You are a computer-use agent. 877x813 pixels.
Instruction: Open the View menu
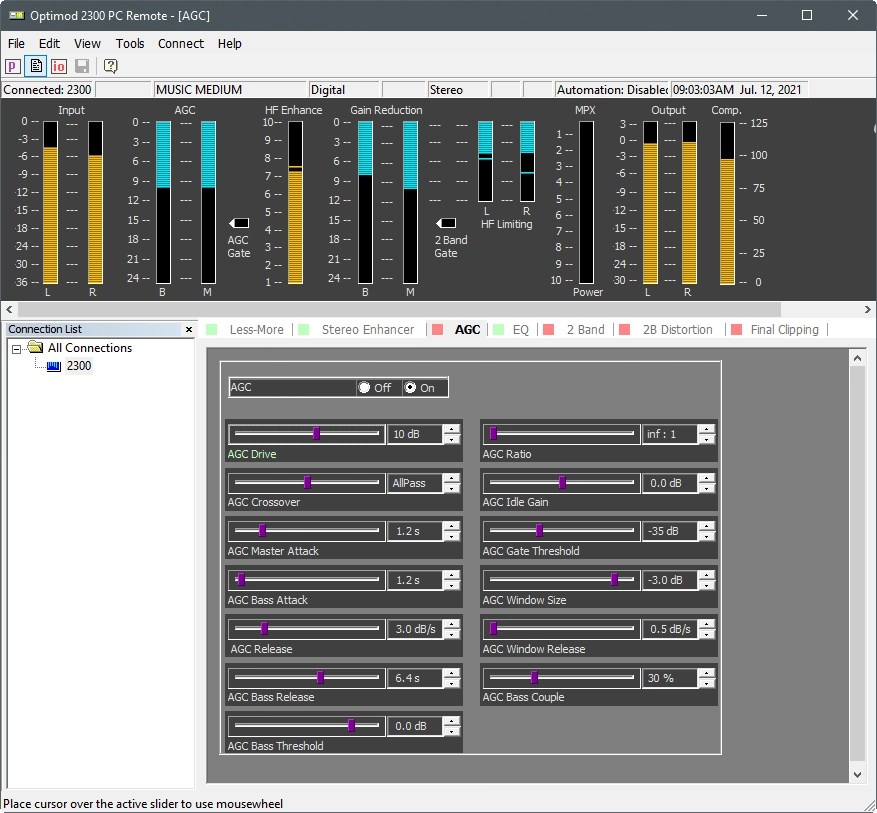pyautogui.click(x=87, y=44)
